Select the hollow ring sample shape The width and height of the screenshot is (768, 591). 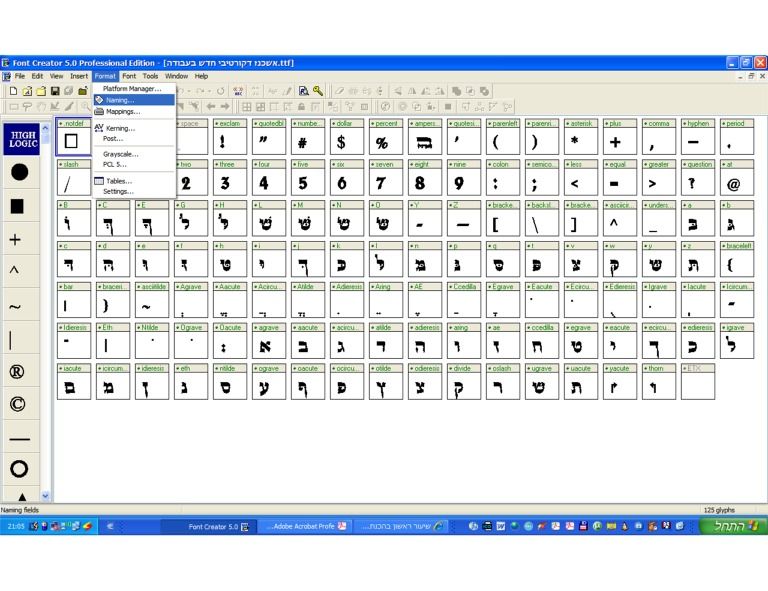(x=19, y=469)
